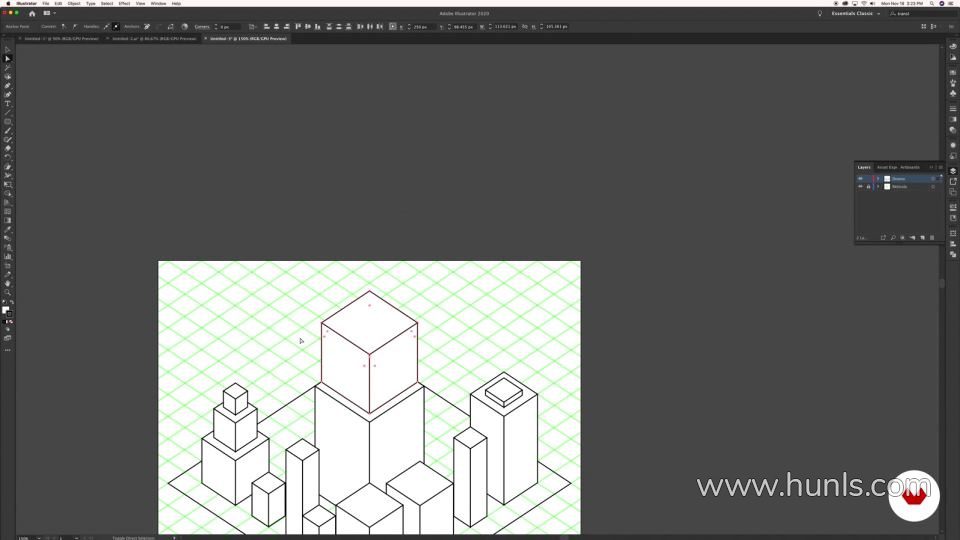The image size is (960, 540).
Task: Switch to document tab at 50%
Action: coord(60,39)
